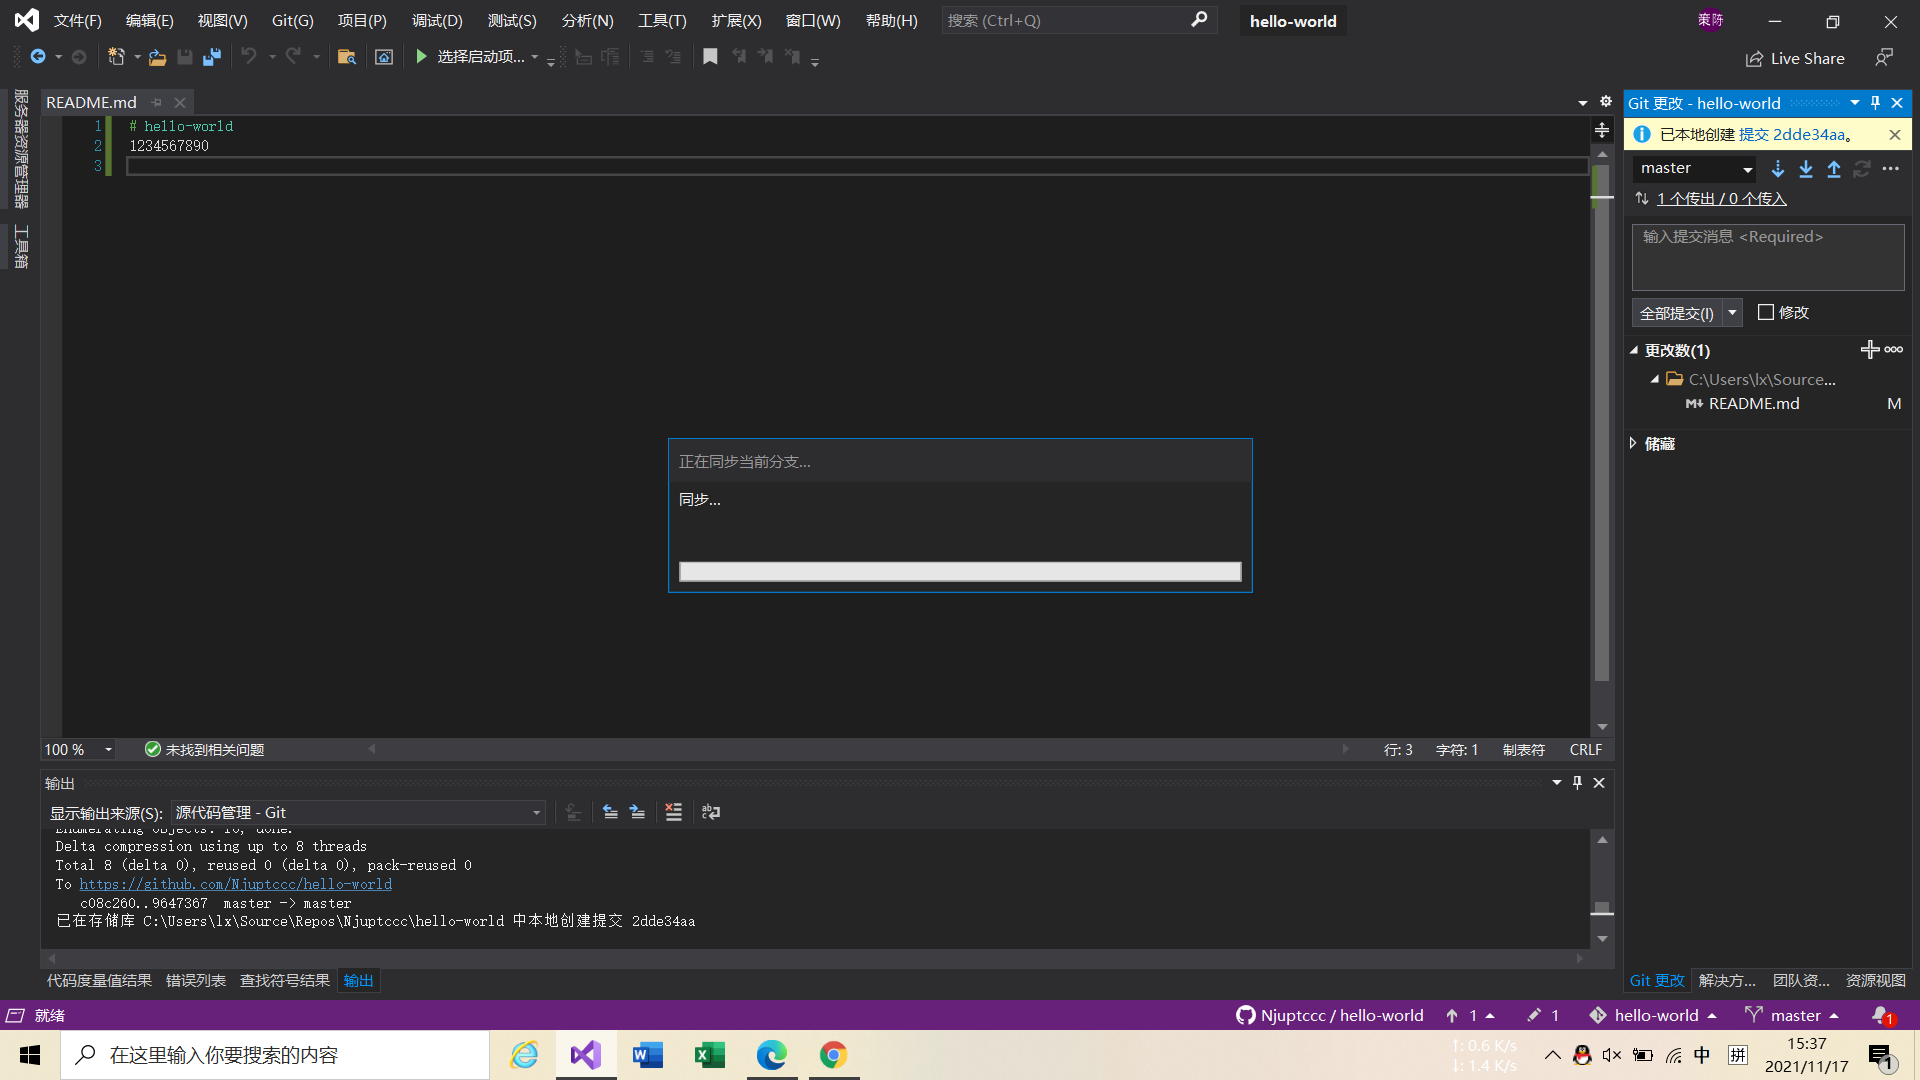Click the Git push up-arrow icon
Screen dimensions: 1920x1080
coord(1834,169)
